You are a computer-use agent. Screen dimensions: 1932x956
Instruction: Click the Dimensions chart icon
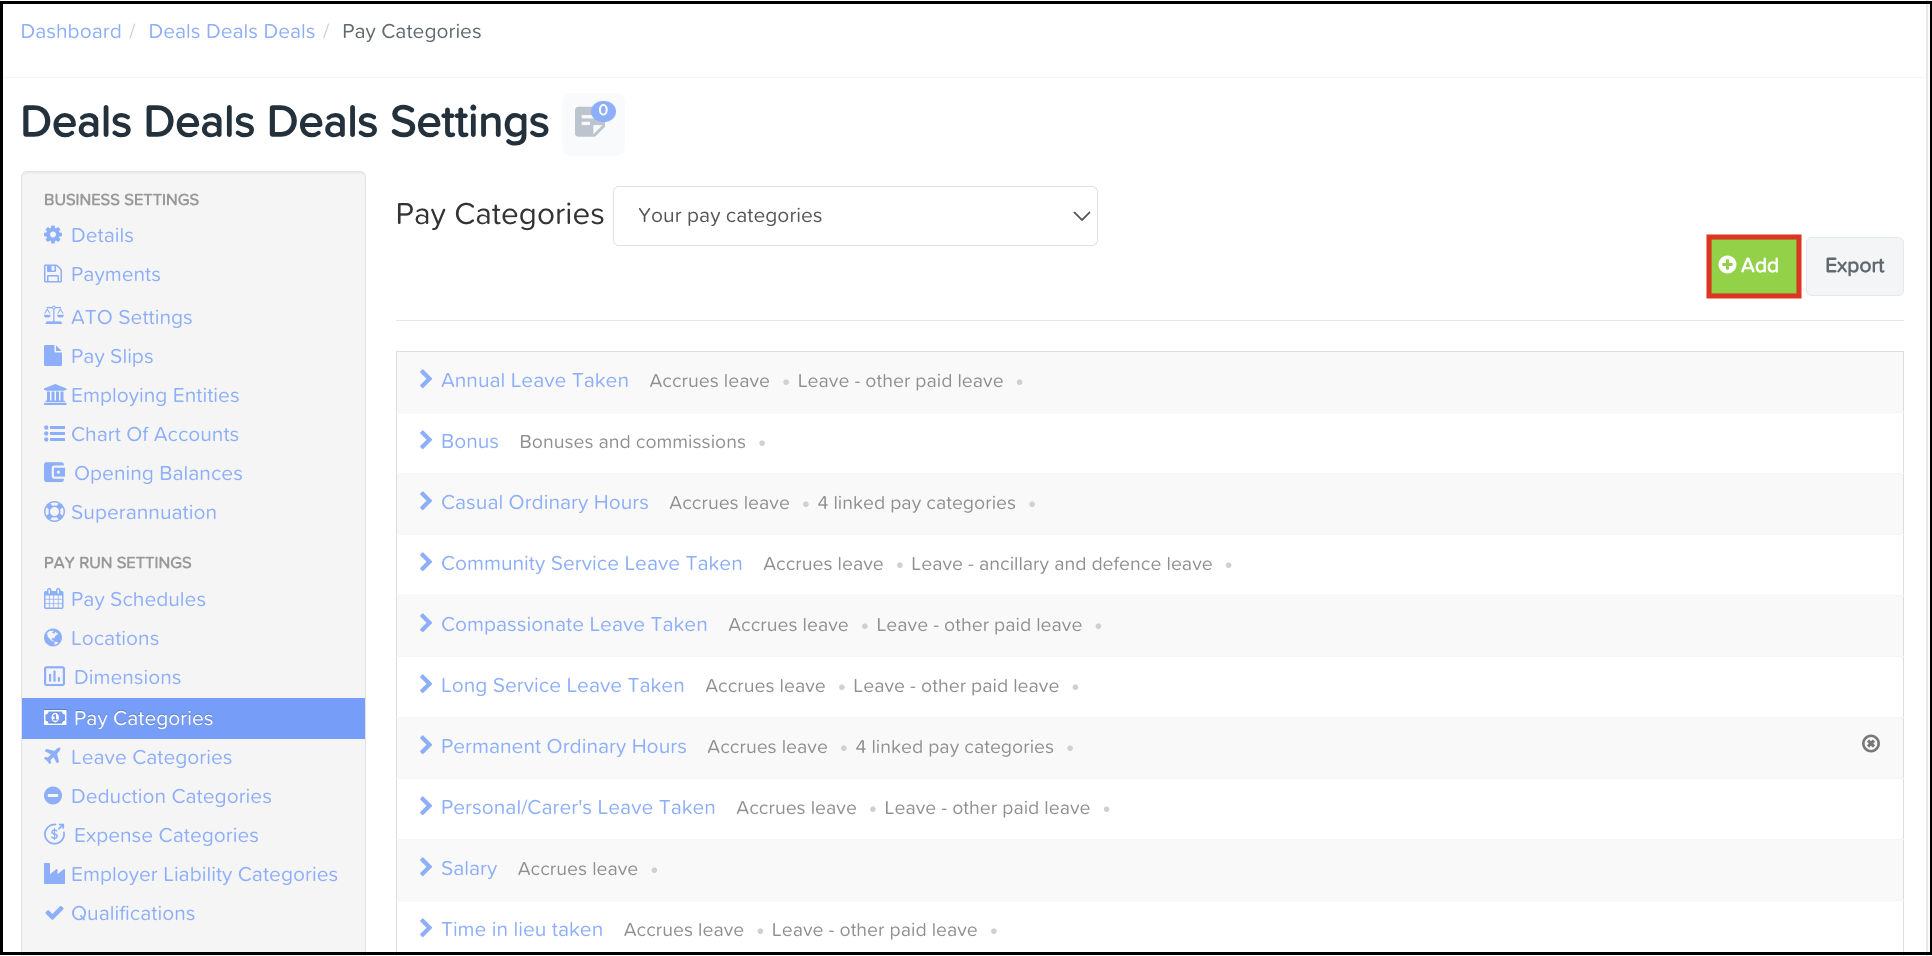pos(55,677)
